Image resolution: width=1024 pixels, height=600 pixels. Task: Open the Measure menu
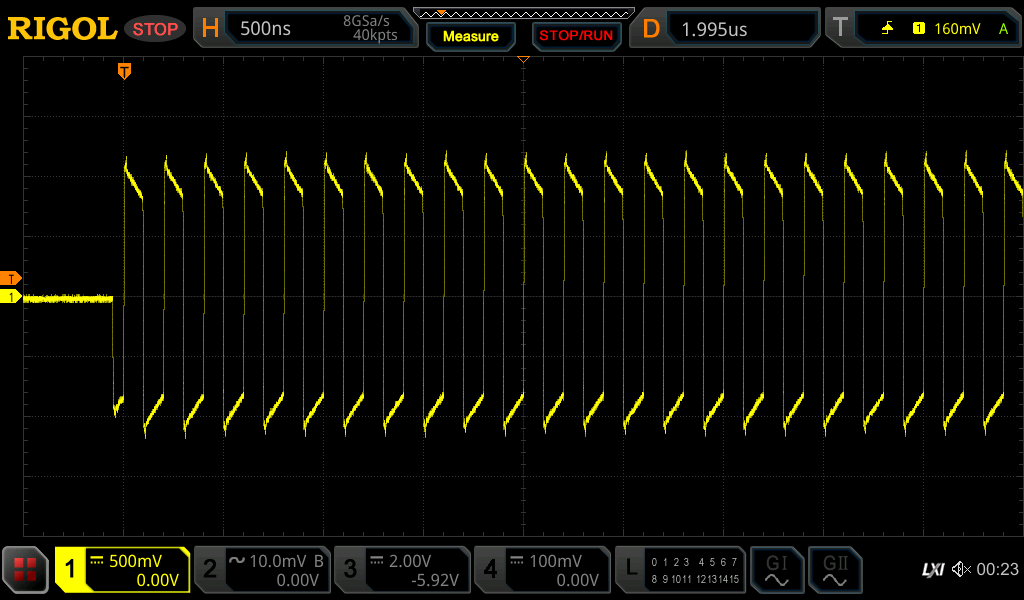click(x=470, y=37)
